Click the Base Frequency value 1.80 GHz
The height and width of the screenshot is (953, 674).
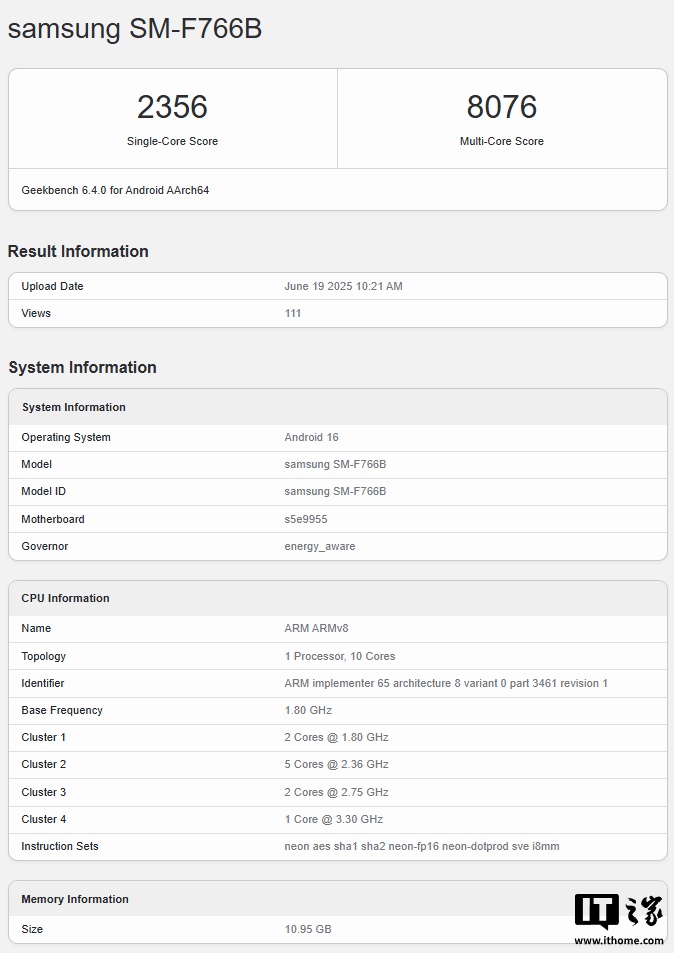(308, 710)
